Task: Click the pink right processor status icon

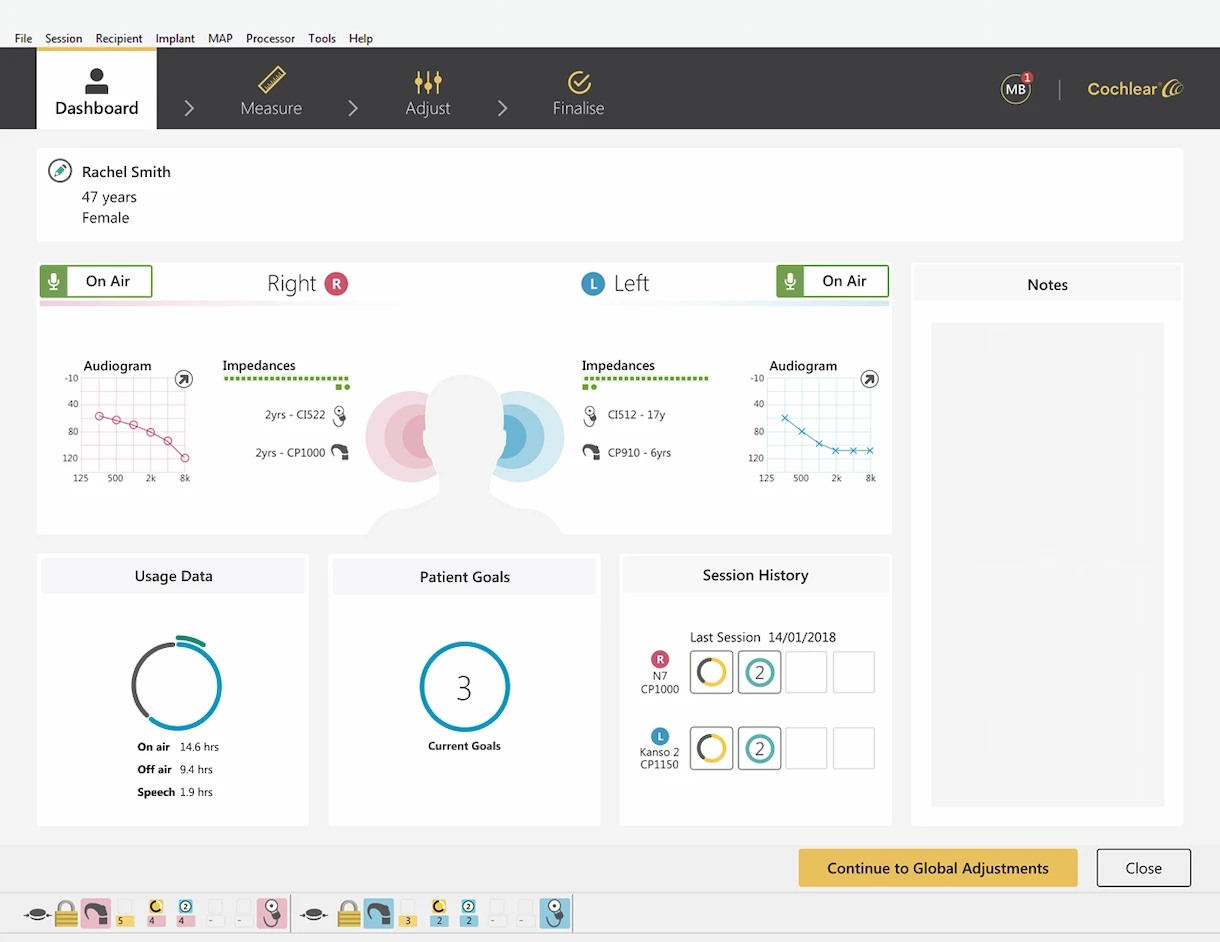Action: [95, 913]
